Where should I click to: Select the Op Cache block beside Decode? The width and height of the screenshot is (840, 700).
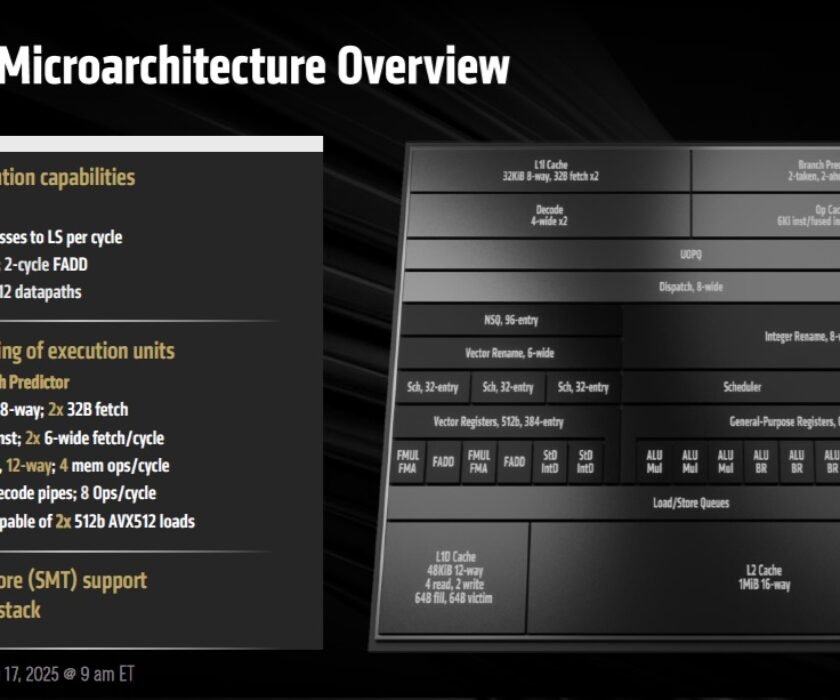766,215
